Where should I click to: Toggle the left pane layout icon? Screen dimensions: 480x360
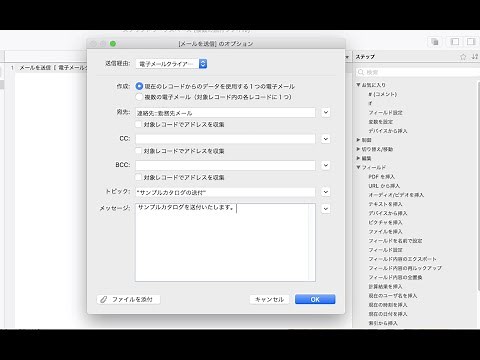coord(455,42)
